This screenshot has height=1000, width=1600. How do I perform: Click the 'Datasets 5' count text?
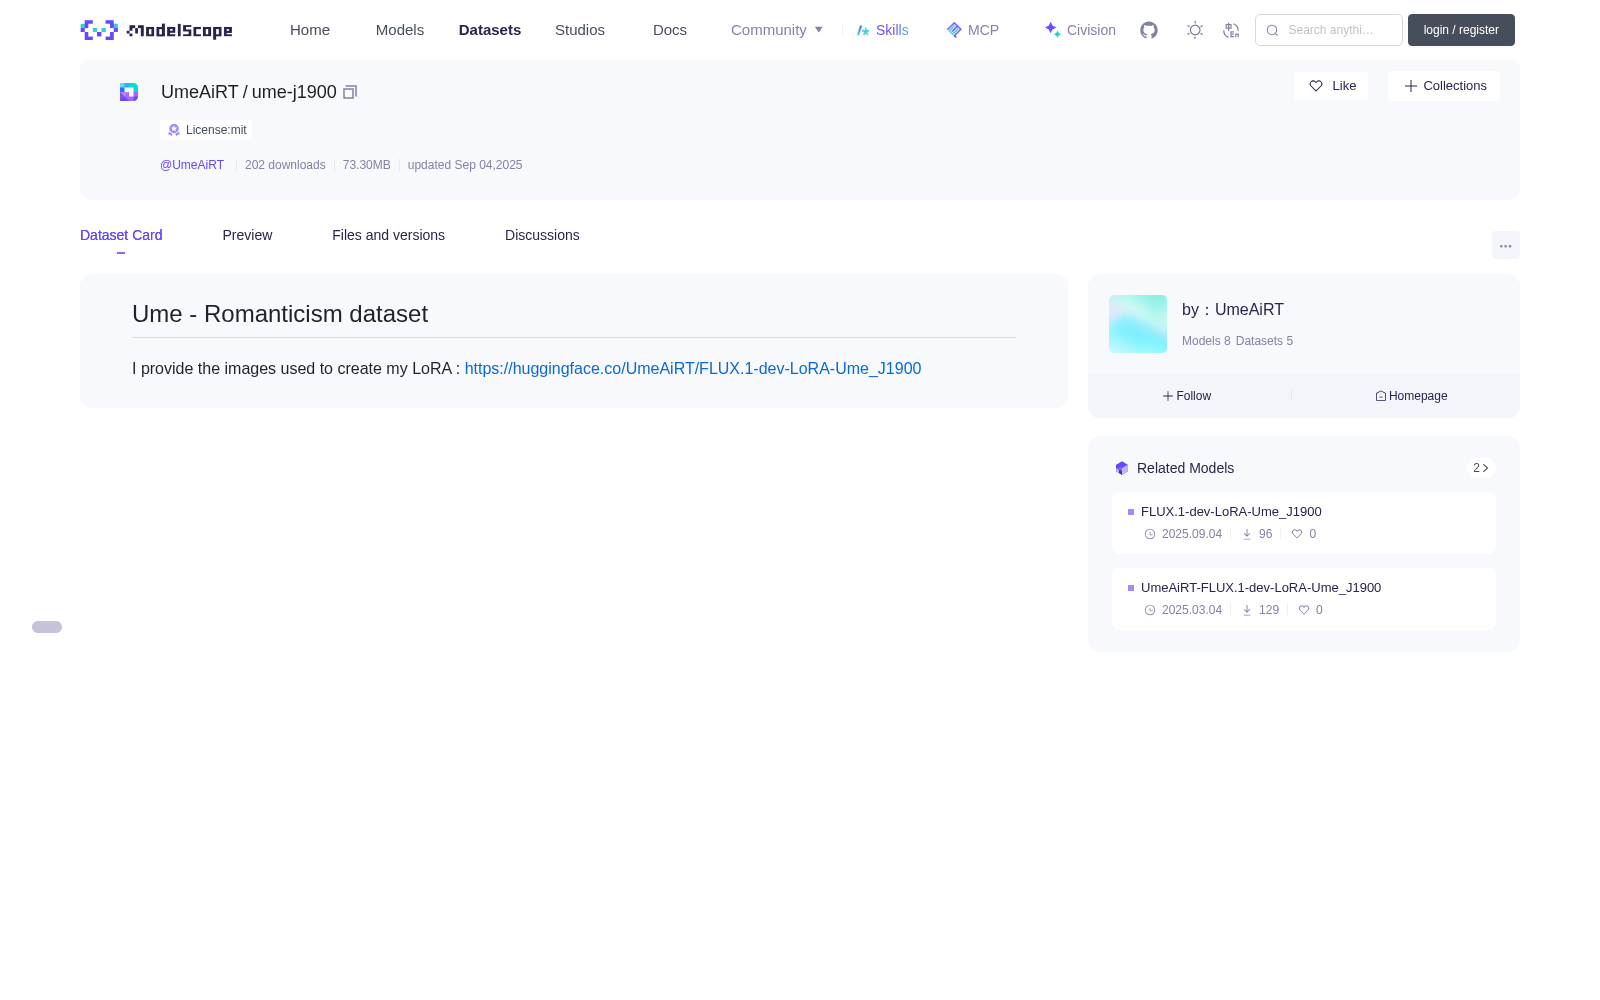tap(1264, 341)
